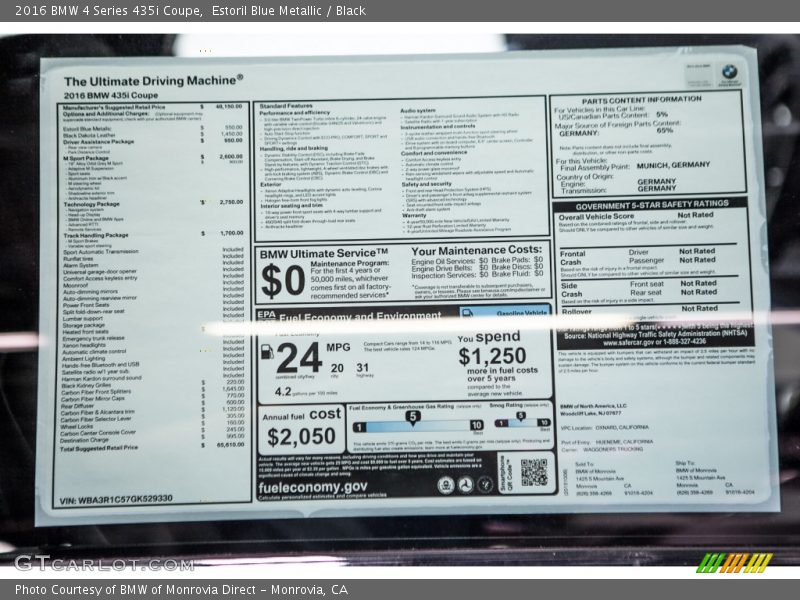Image resolution: width=800 pixels, height=600 pixels.
Task: Expand the M Sport Package options list
Action: point(88,156)
